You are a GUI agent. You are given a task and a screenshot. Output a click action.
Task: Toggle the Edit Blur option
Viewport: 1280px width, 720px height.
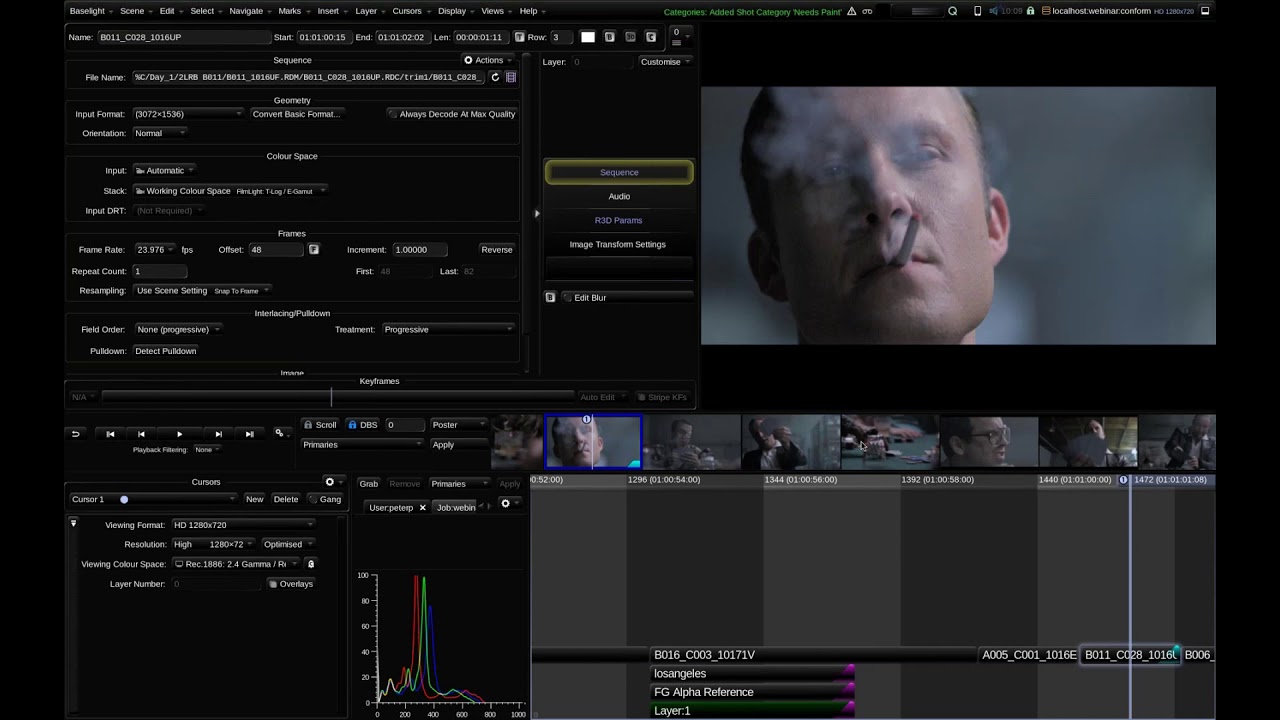pos(627,297)
